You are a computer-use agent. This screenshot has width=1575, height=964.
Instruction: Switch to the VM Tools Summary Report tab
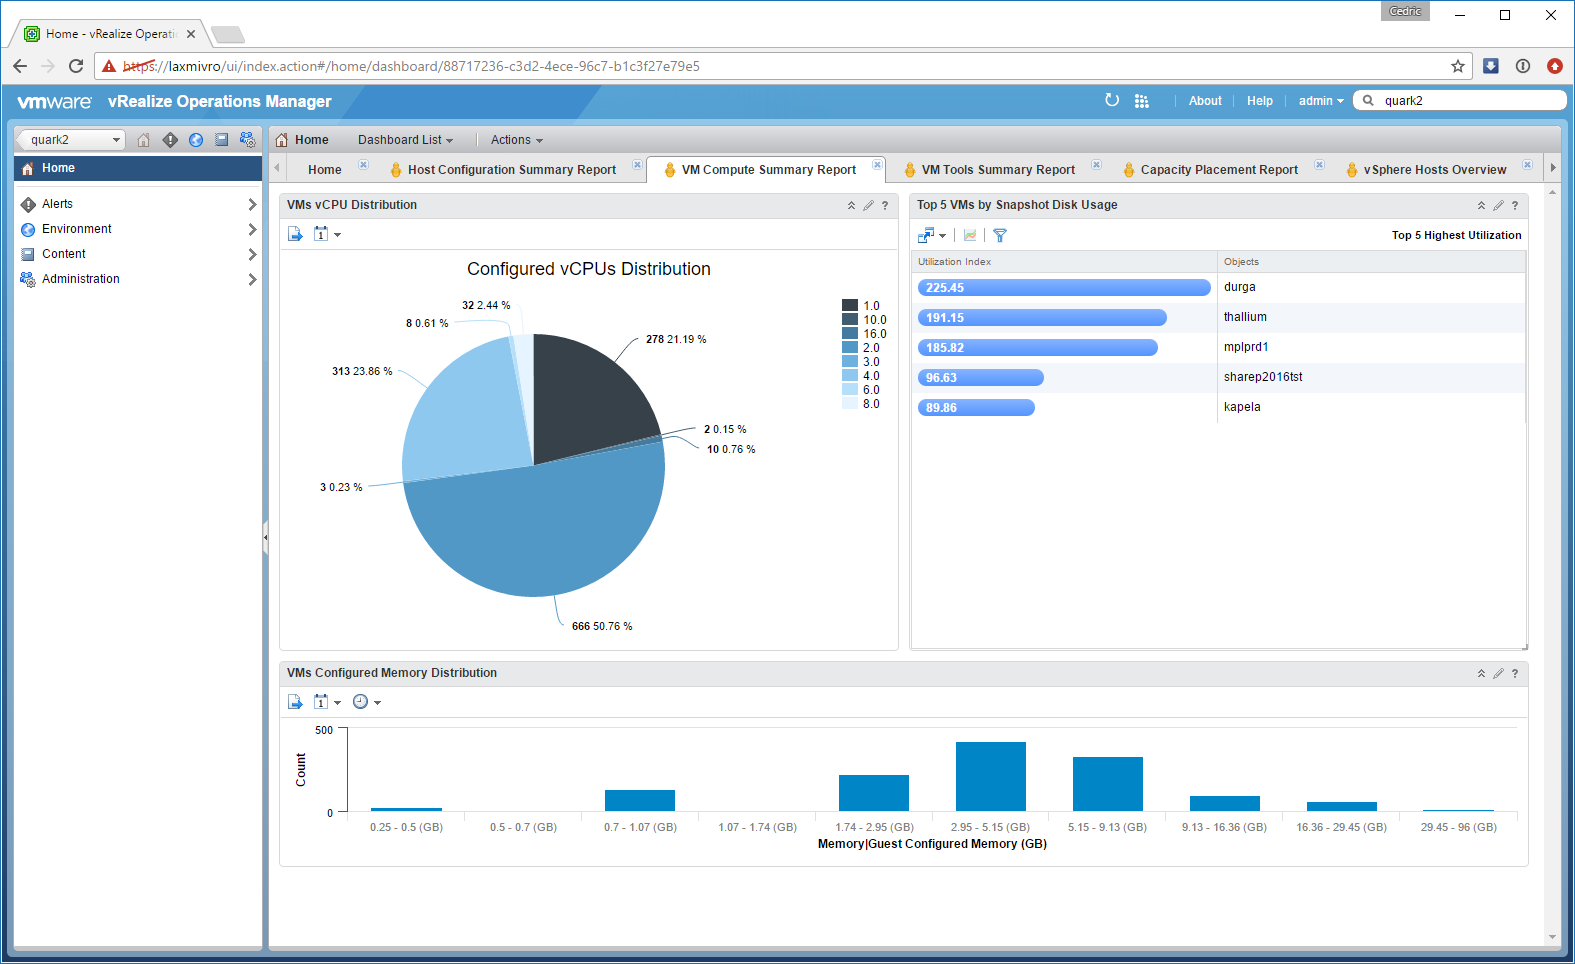point(997,170)
